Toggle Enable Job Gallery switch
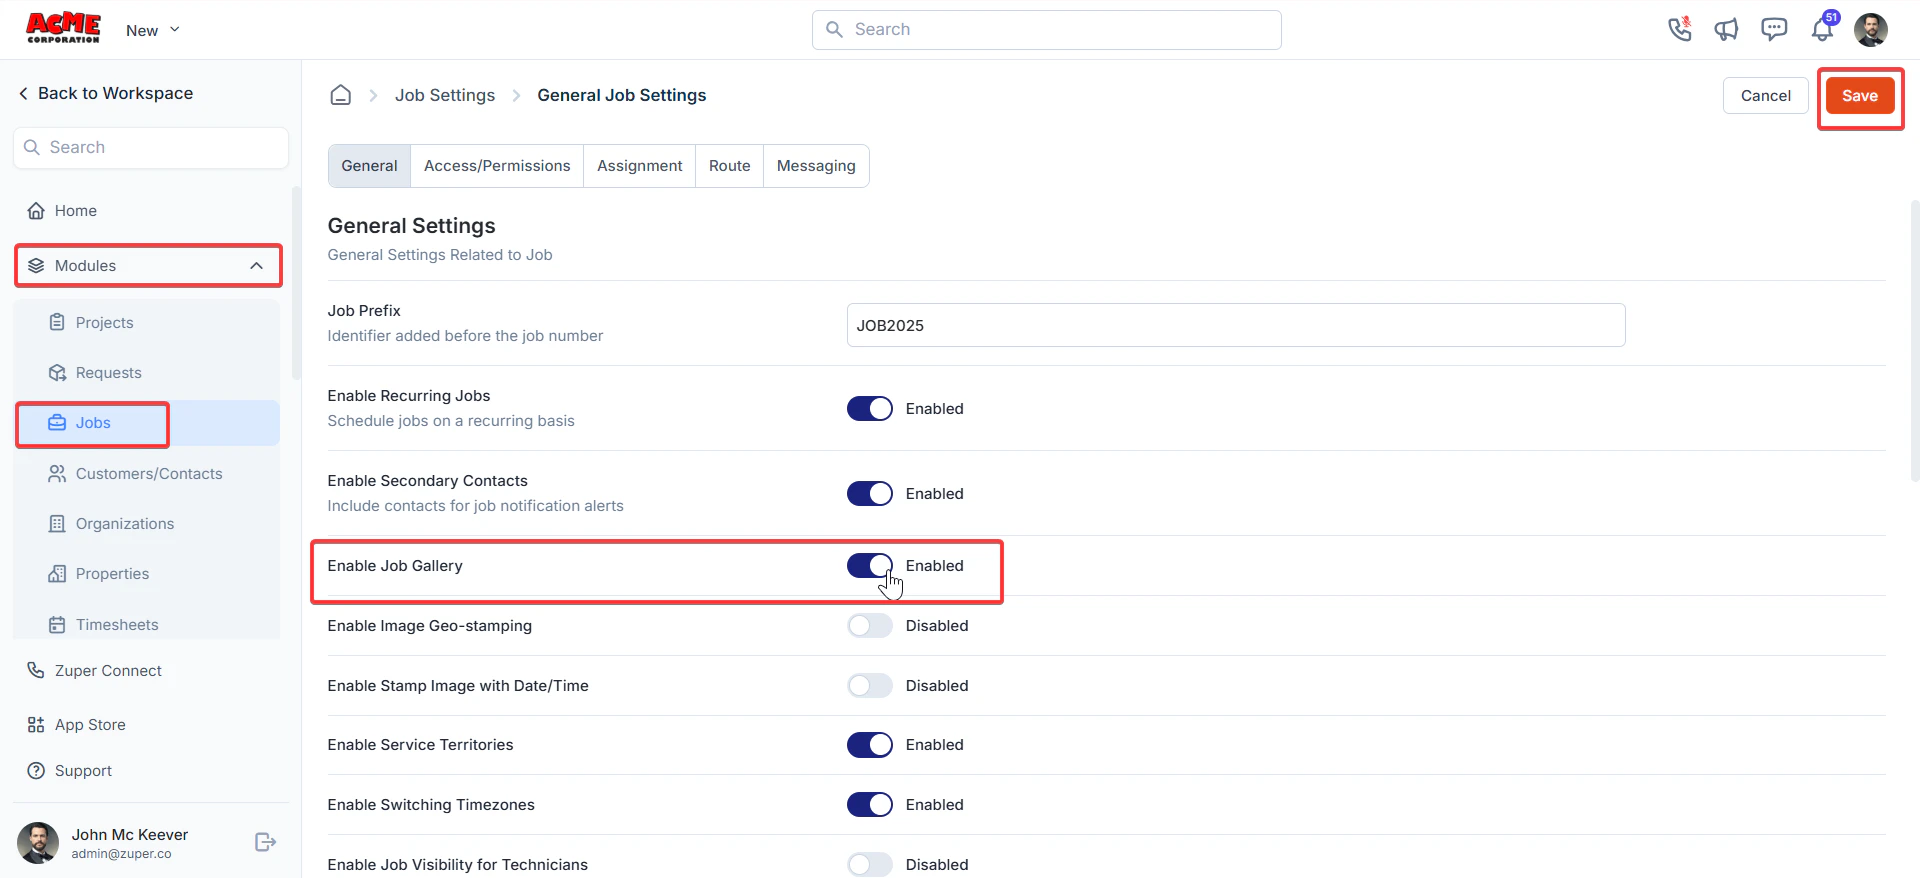This screenshot has width=1920, height=878. click(870, 565)
